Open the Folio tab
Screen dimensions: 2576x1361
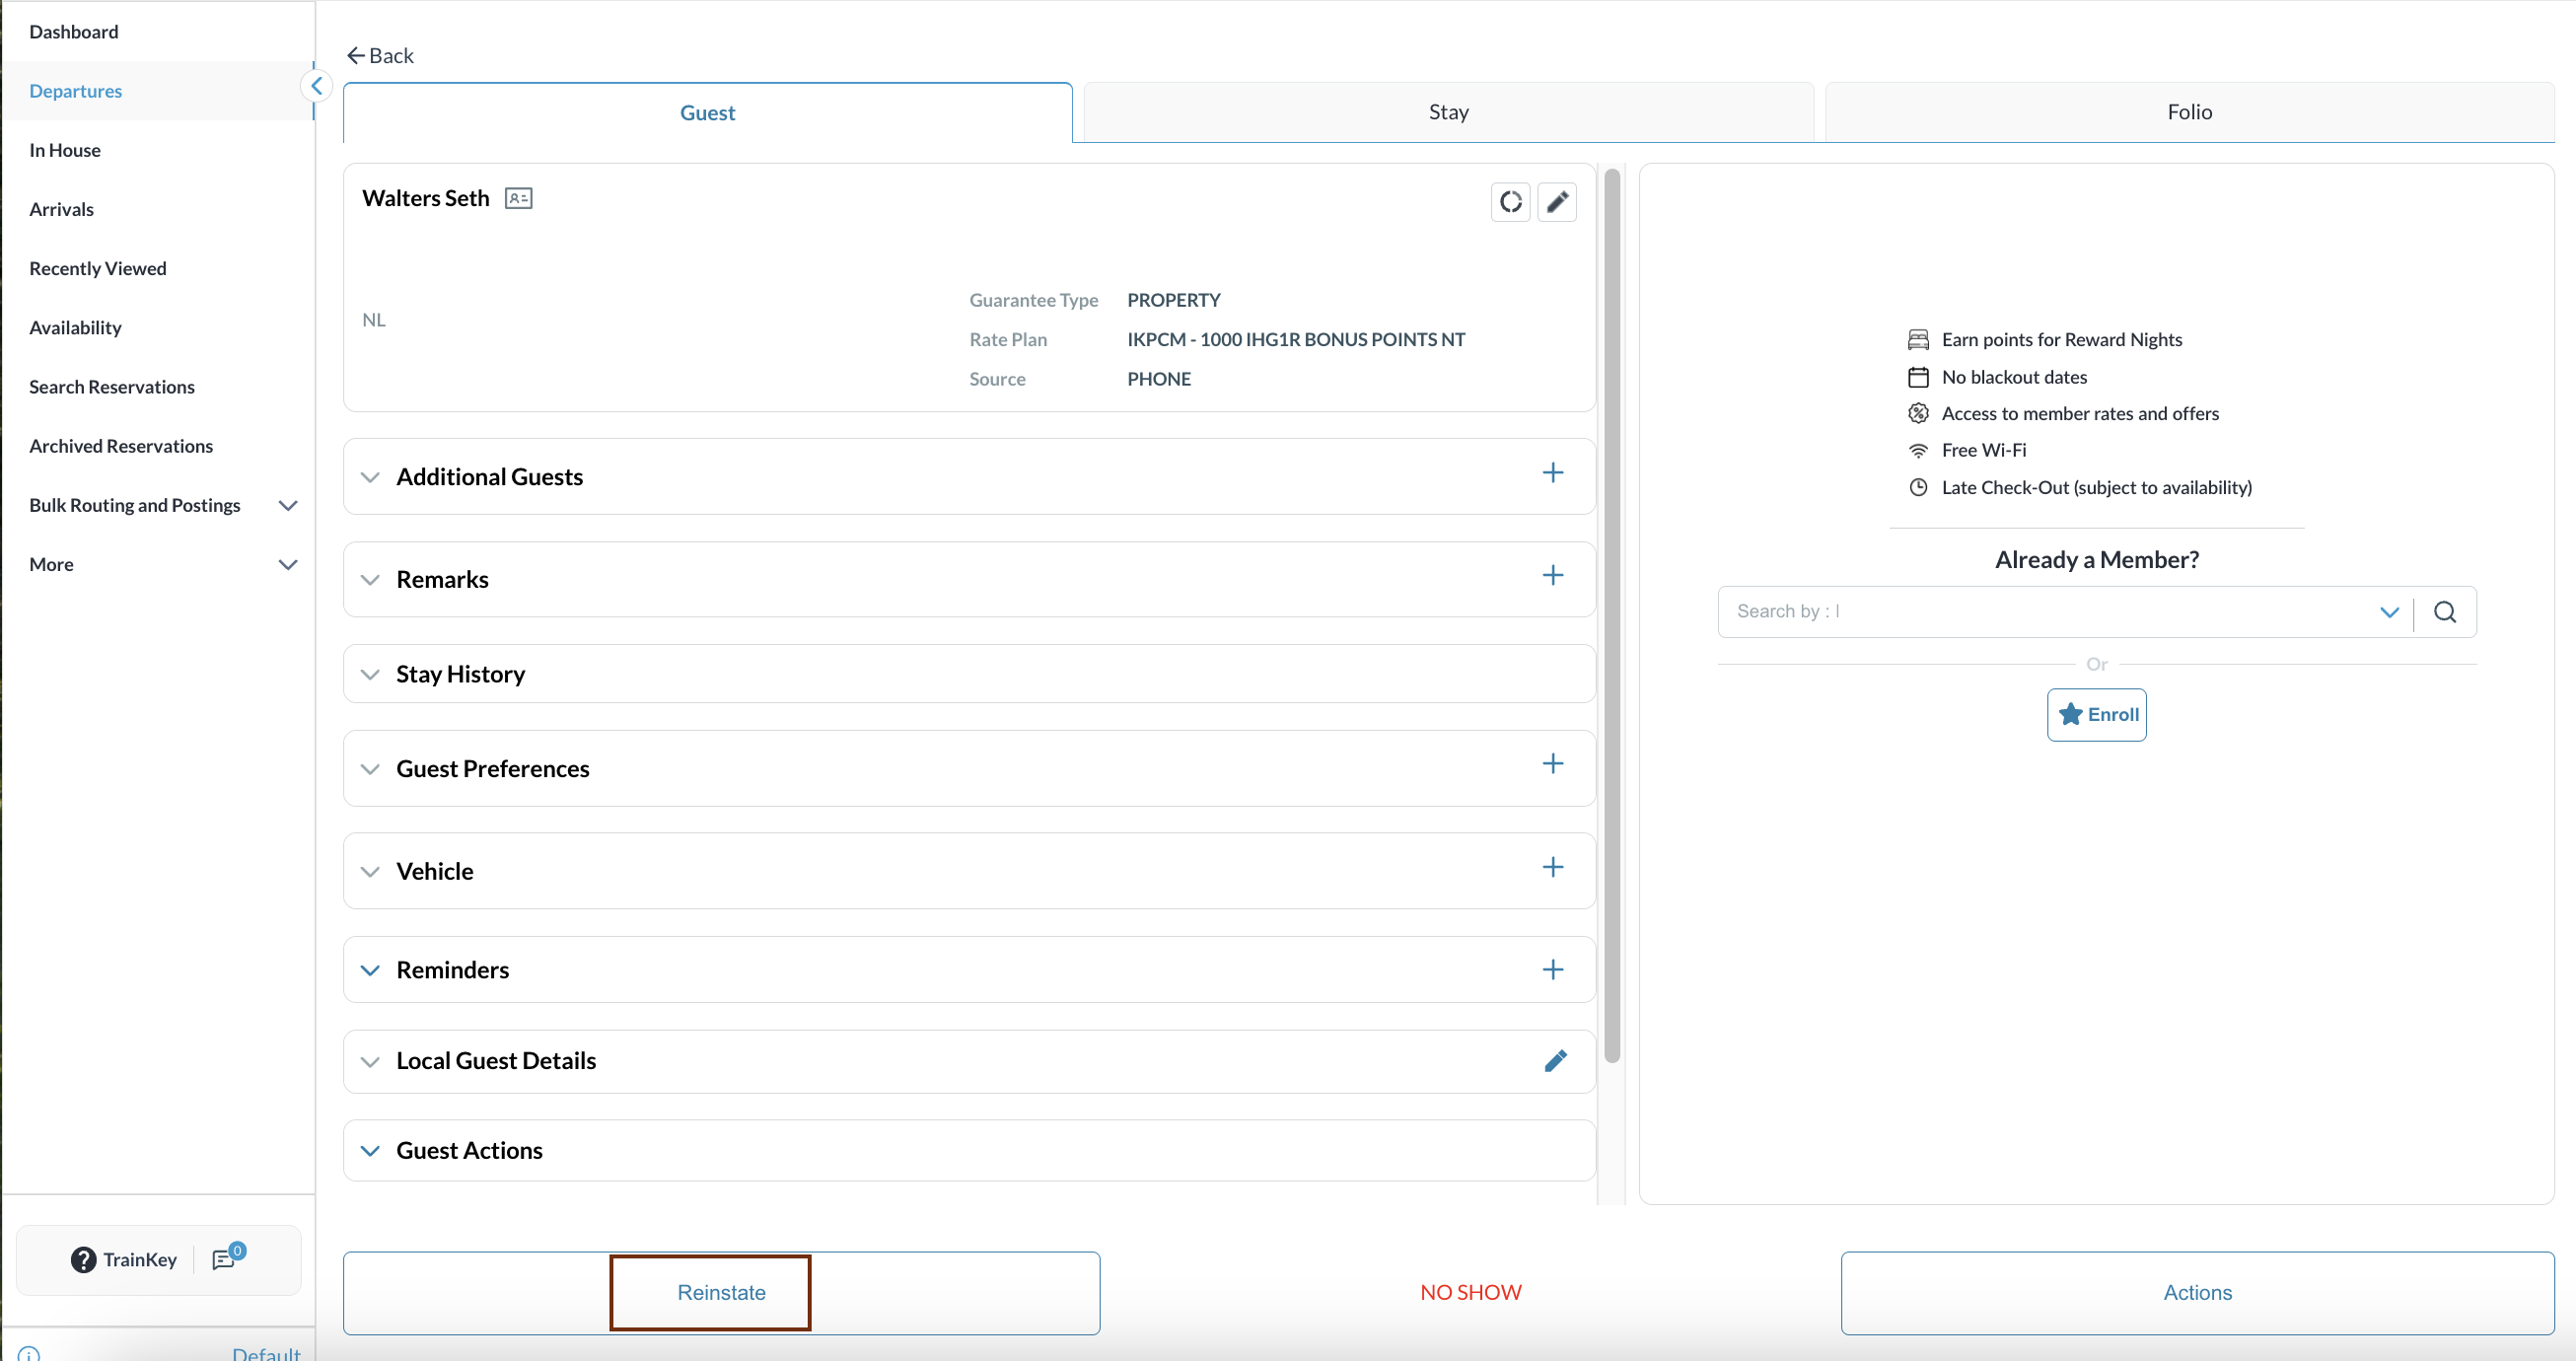(2188, 112)
